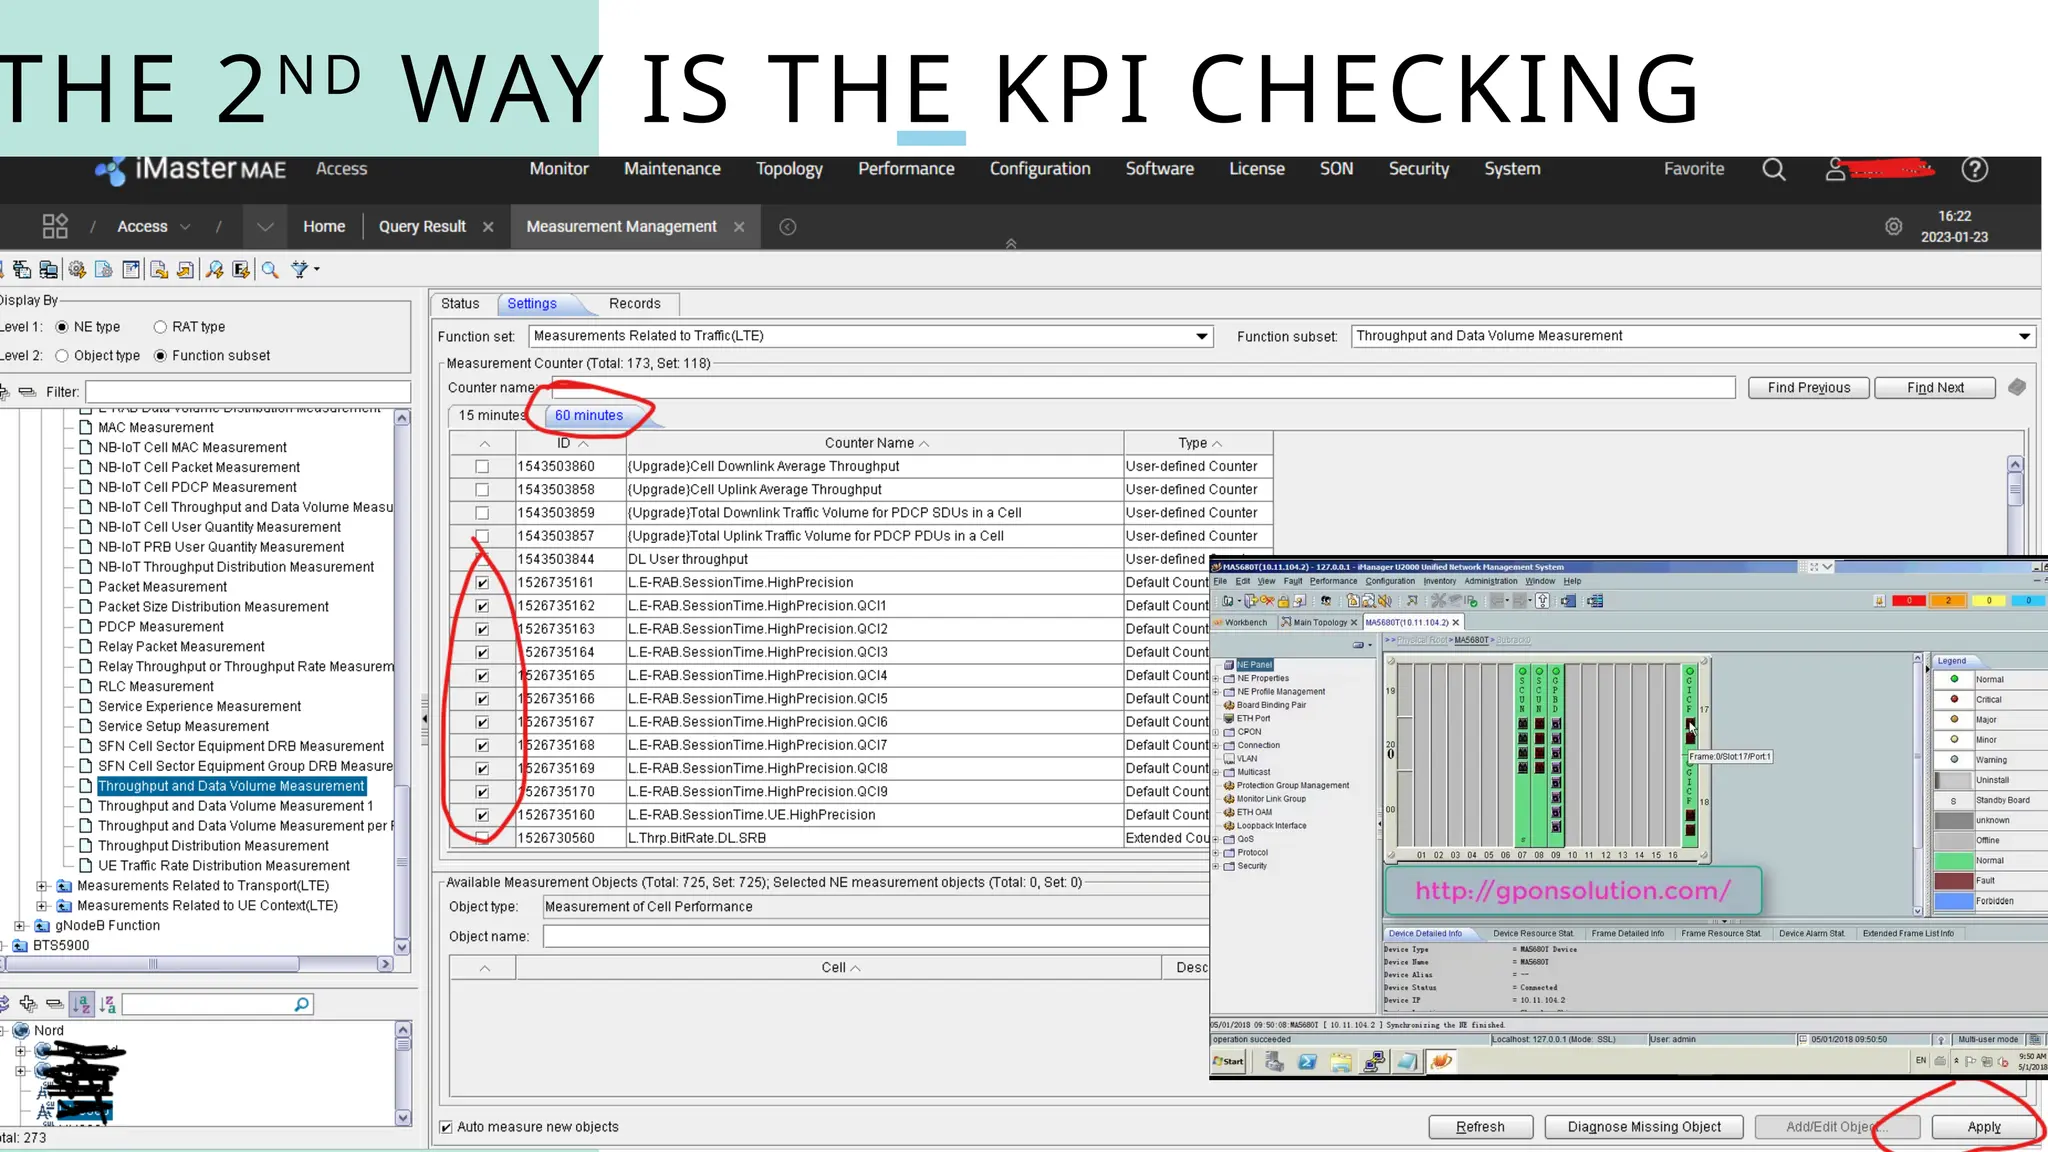
Task: Select the Function subset radio button
Action: click(160, 356)
